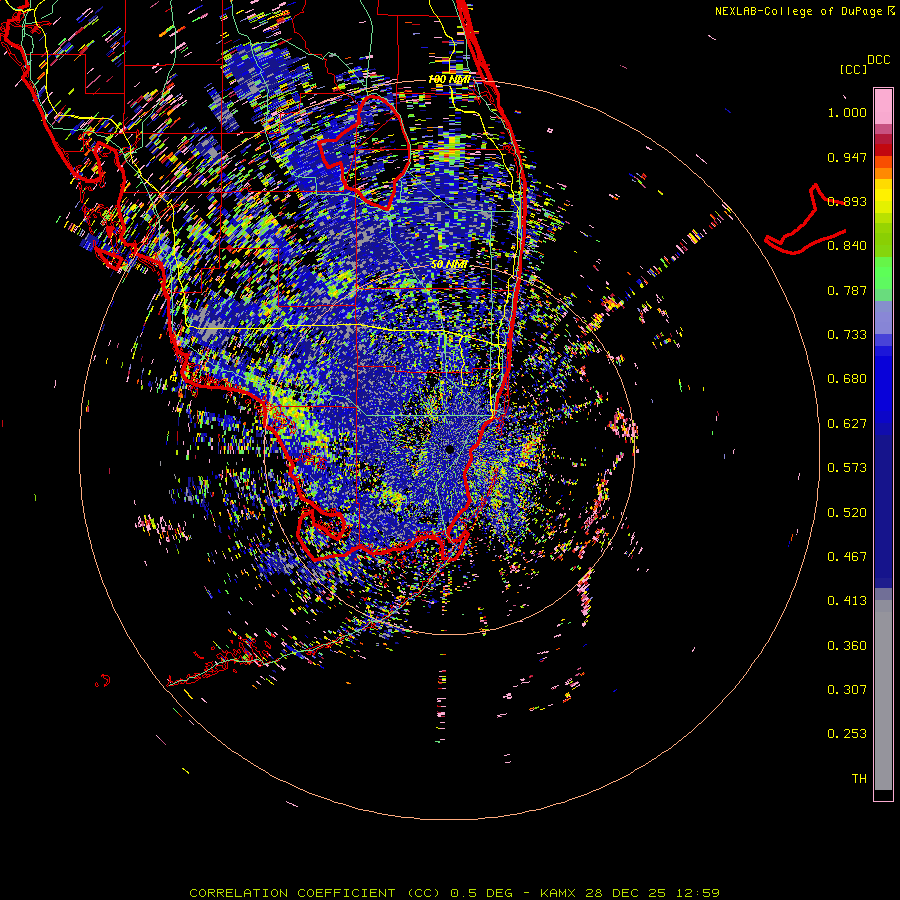The width and height of the screenshot is (900, 900).
Task: Click the 50 NMI range ring label
Action: [x=449, y=265]
